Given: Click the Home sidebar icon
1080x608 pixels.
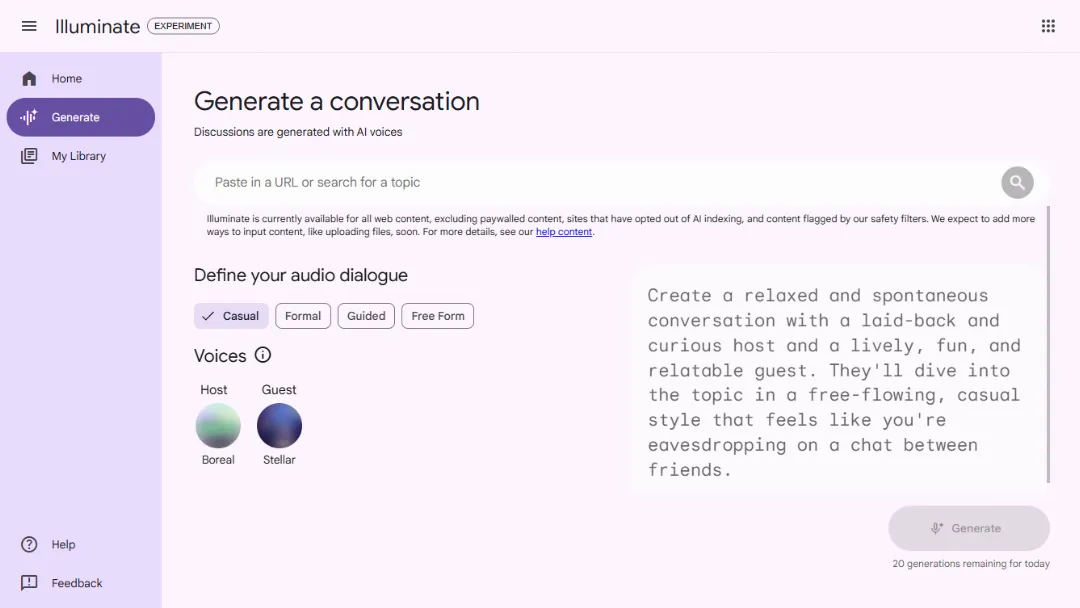Looking at the screenshot, I should coord(29,78).
